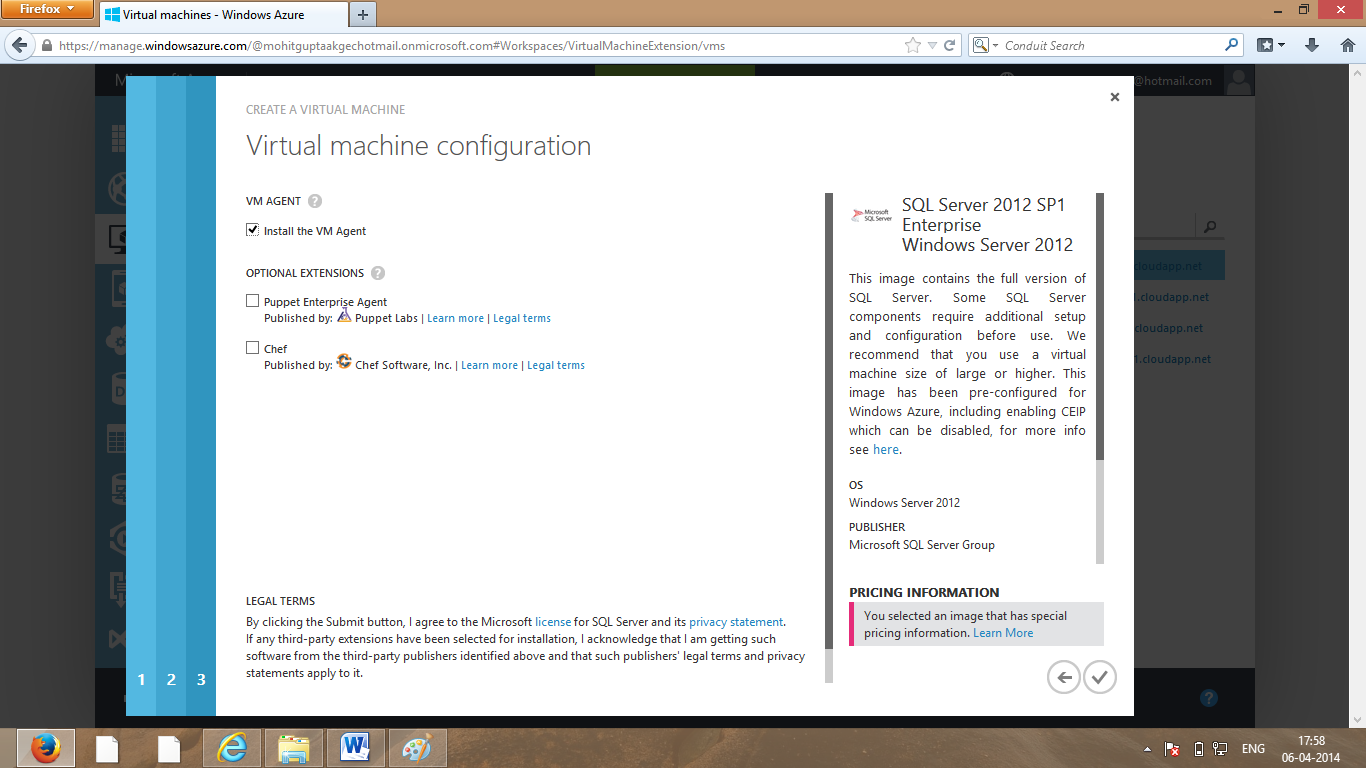Open Microsoft Word from the taskbar
1366x768 pixels.
point(356,748)
